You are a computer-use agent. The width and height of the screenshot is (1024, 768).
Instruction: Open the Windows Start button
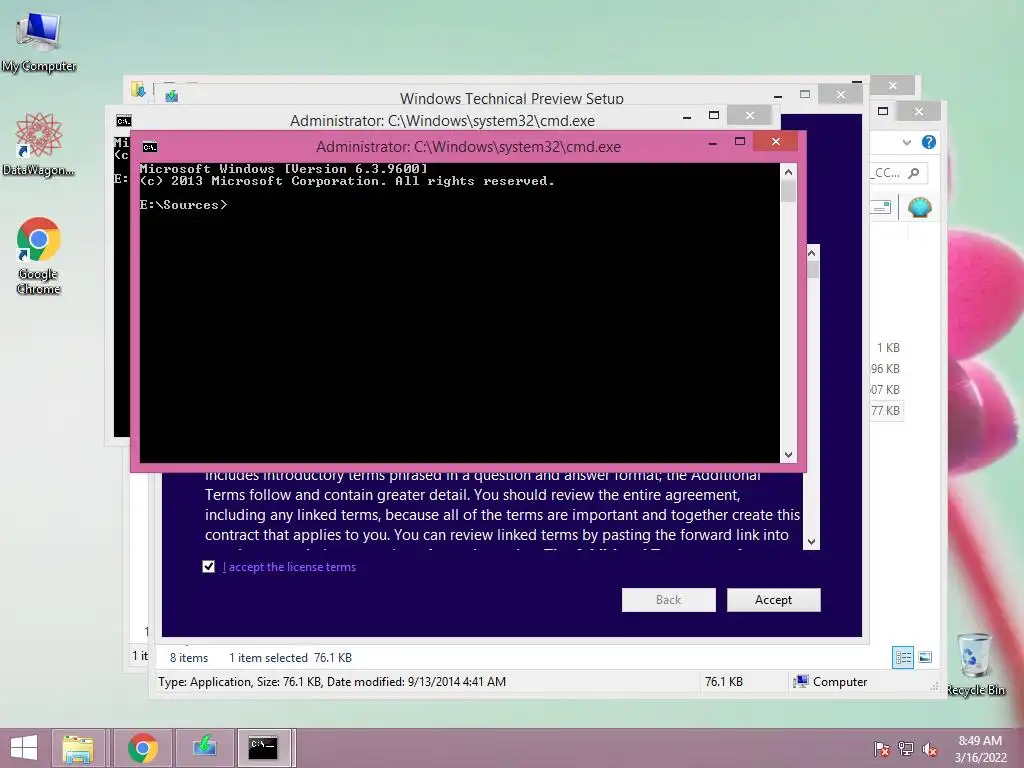(24, 748)
